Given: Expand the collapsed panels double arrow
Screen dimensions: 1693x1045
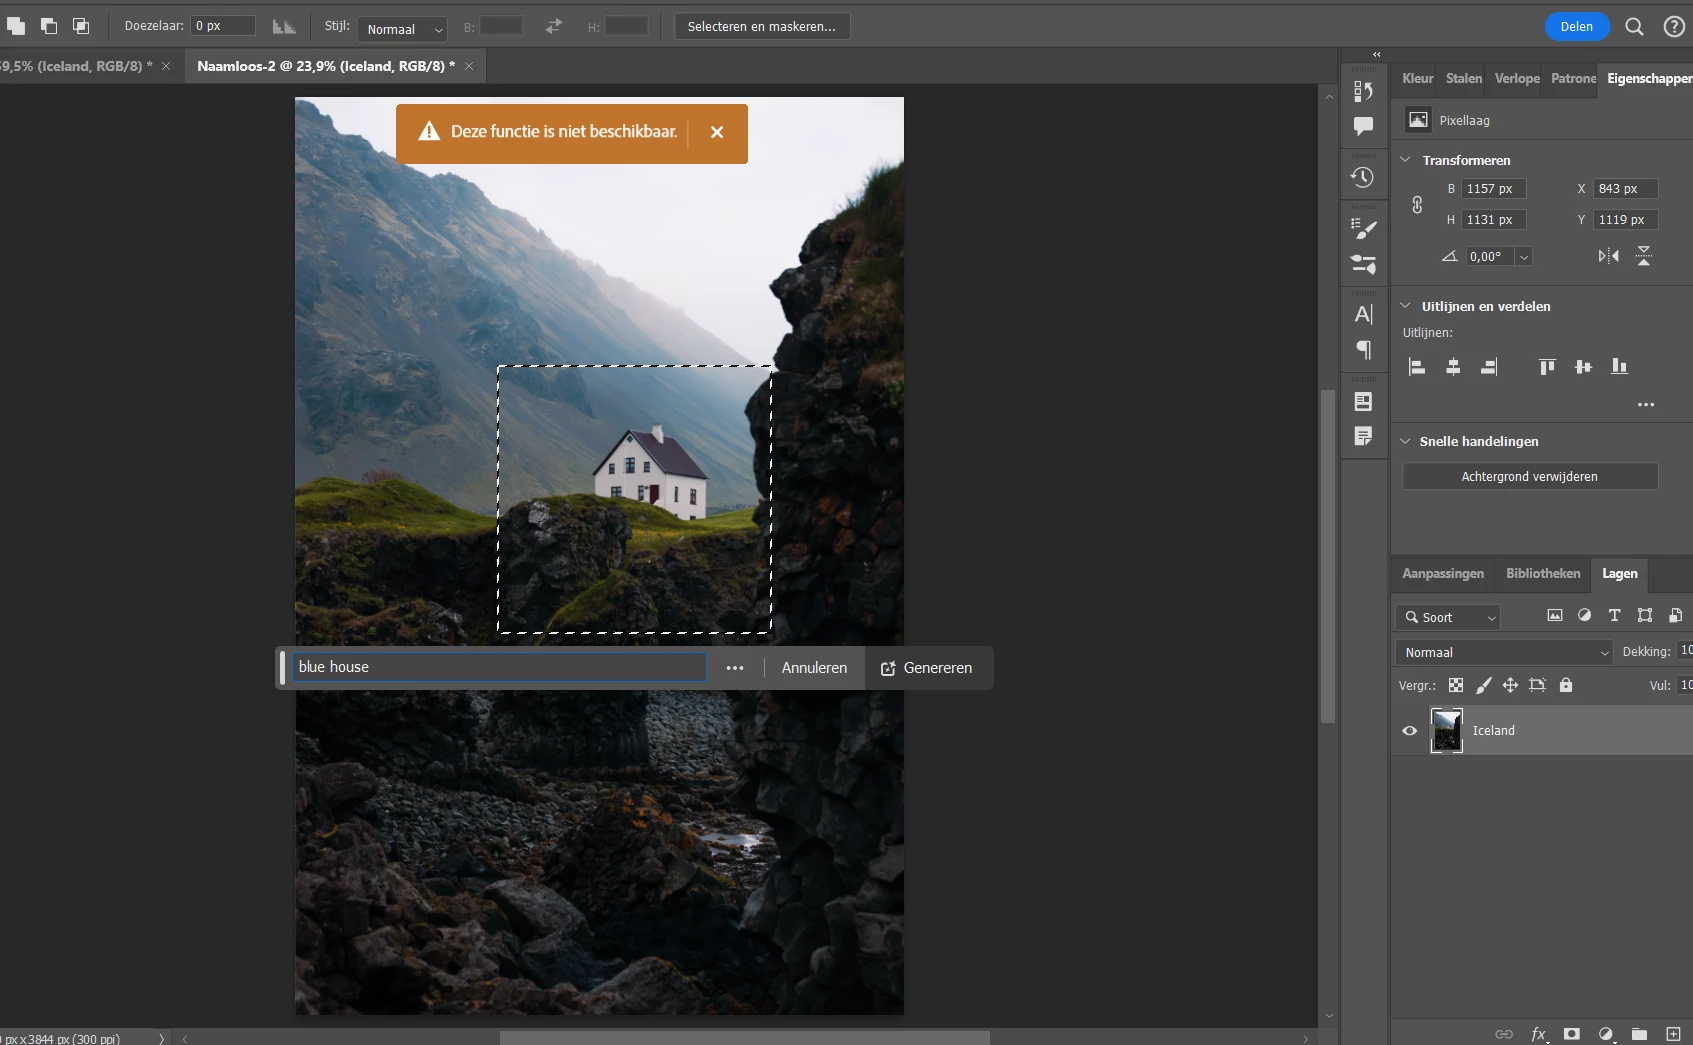Looking at the screenshot, I should pyautogui.click(x=1377, y=54).
